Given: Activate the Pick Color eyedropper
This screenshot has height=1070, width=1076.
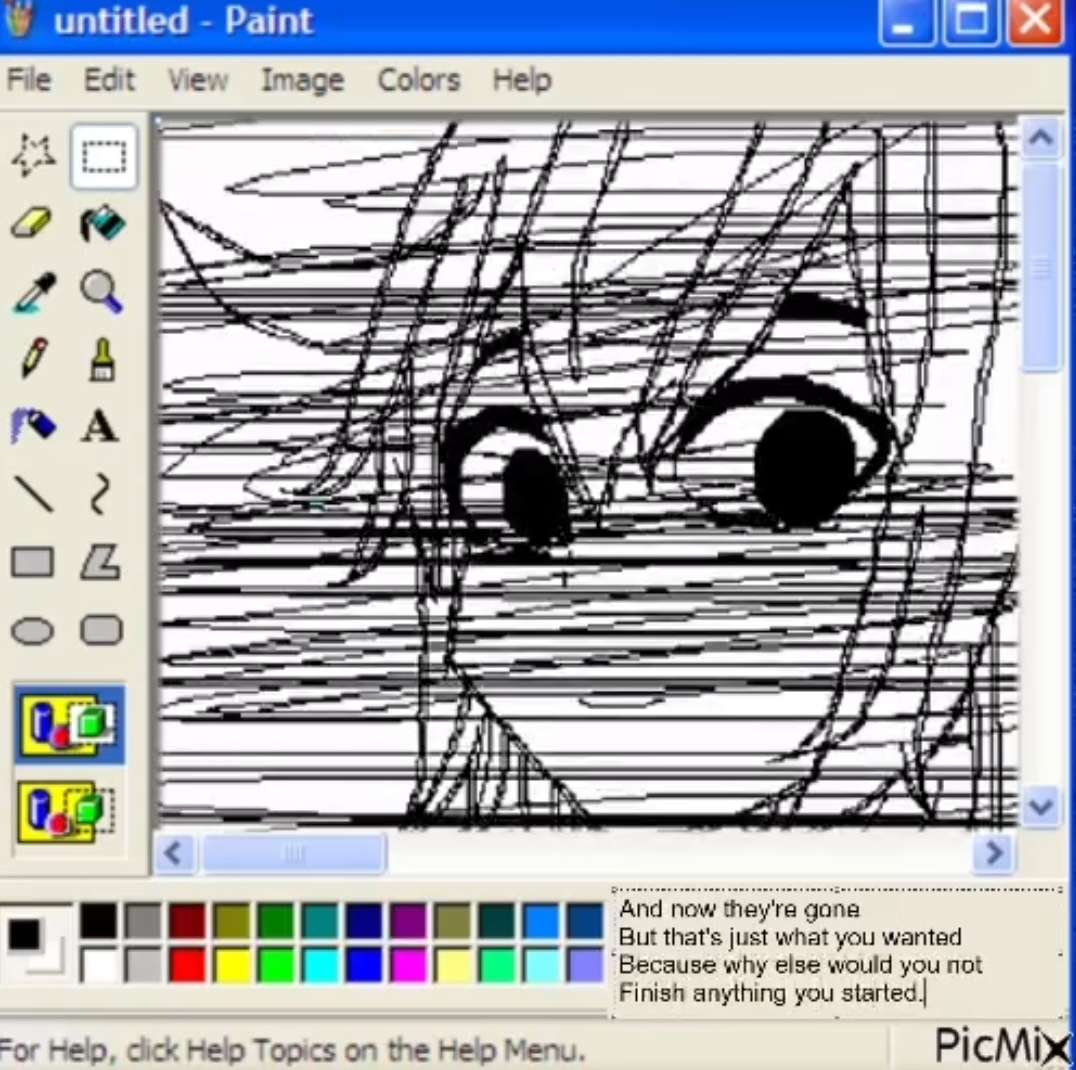Looking at the screenshot, I should coord(33,292).
